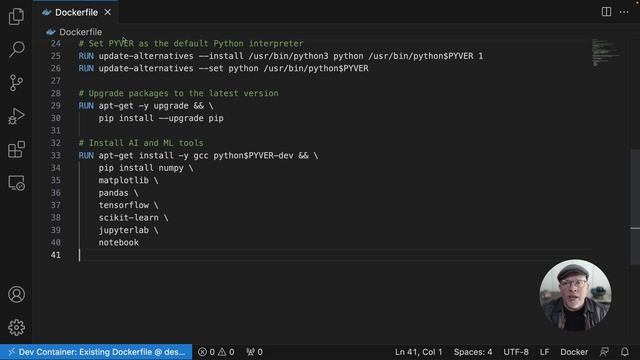Screen dimensions: 640x360
Task: Change end of line sequence LF
Action: [x=544, y=352]
